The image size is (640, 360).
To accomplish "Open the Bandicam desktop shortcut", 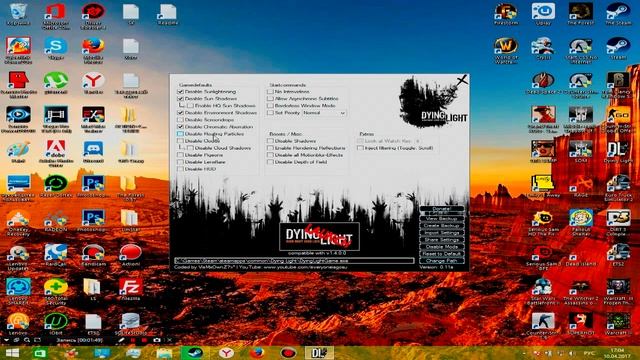I will pyautogui.click(x=93, y=255).
